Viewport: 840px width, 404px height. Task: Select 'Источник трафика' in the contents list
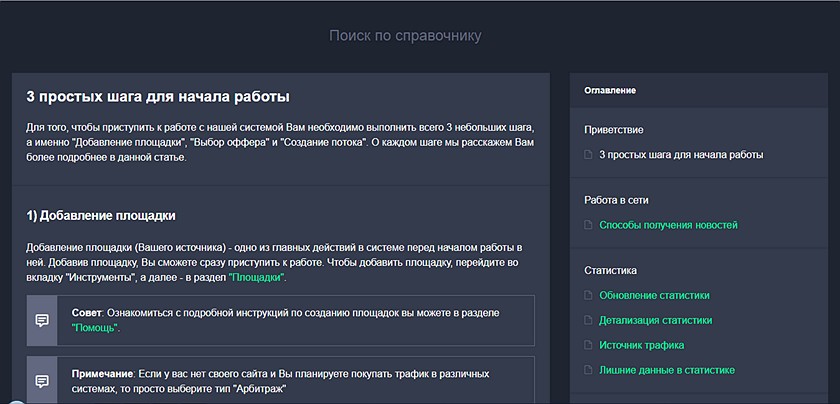[641, 345]
